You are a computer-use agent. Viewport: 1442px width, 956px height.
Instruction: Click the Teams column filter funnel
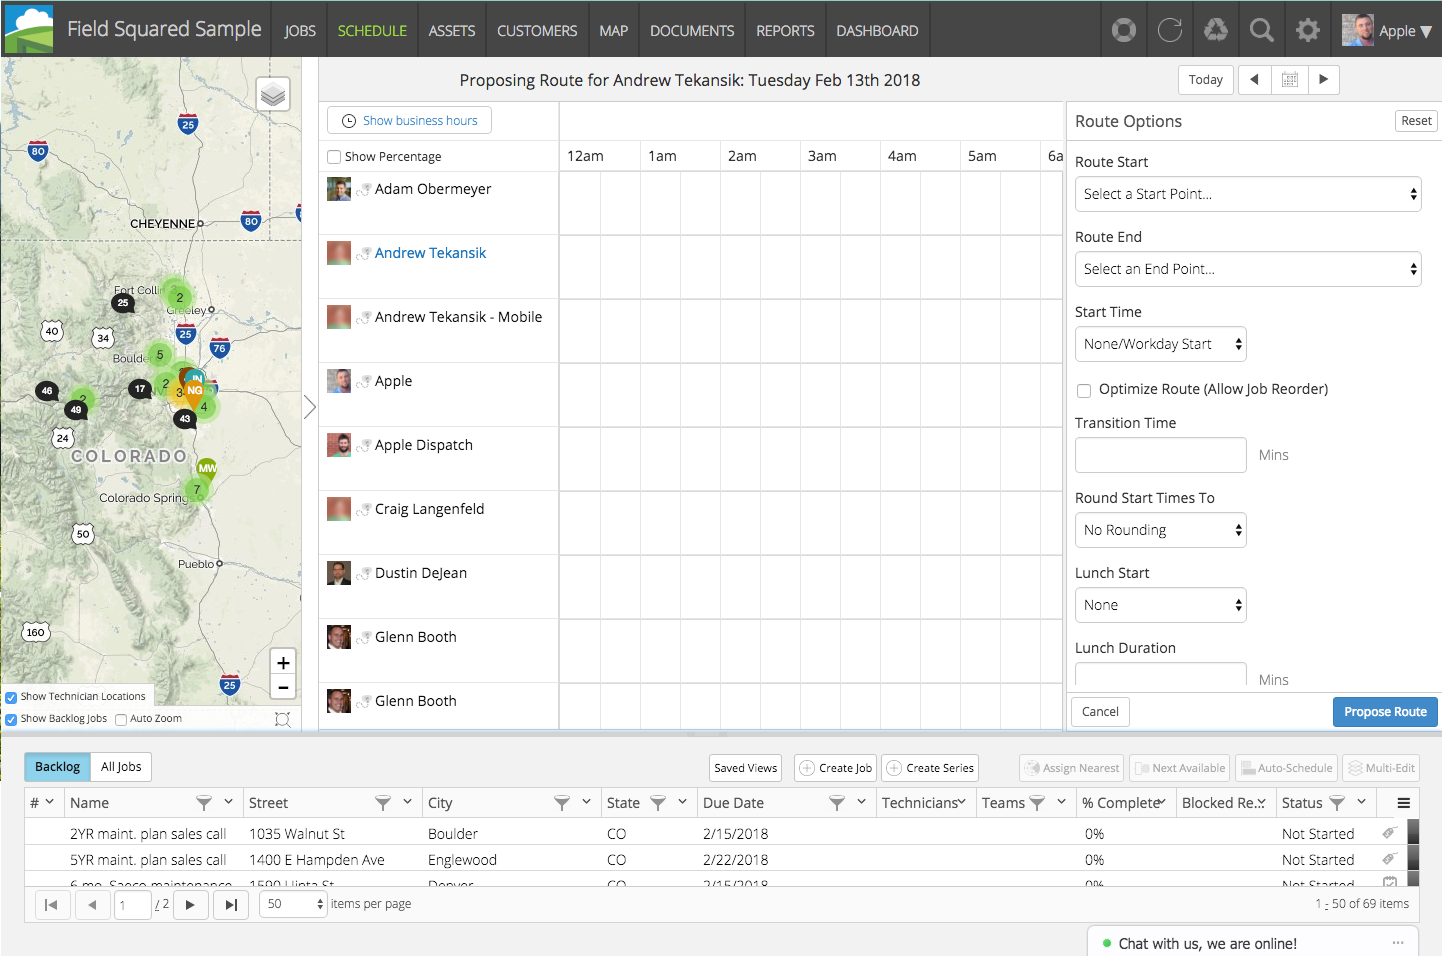(x=1037, y=803)
